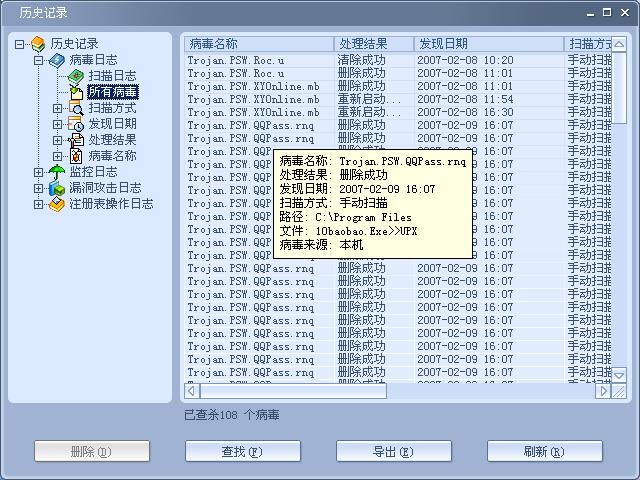Select 漏洞攻击日志 in the tree
The image size is (640, 480).
(x=105, y=188)
